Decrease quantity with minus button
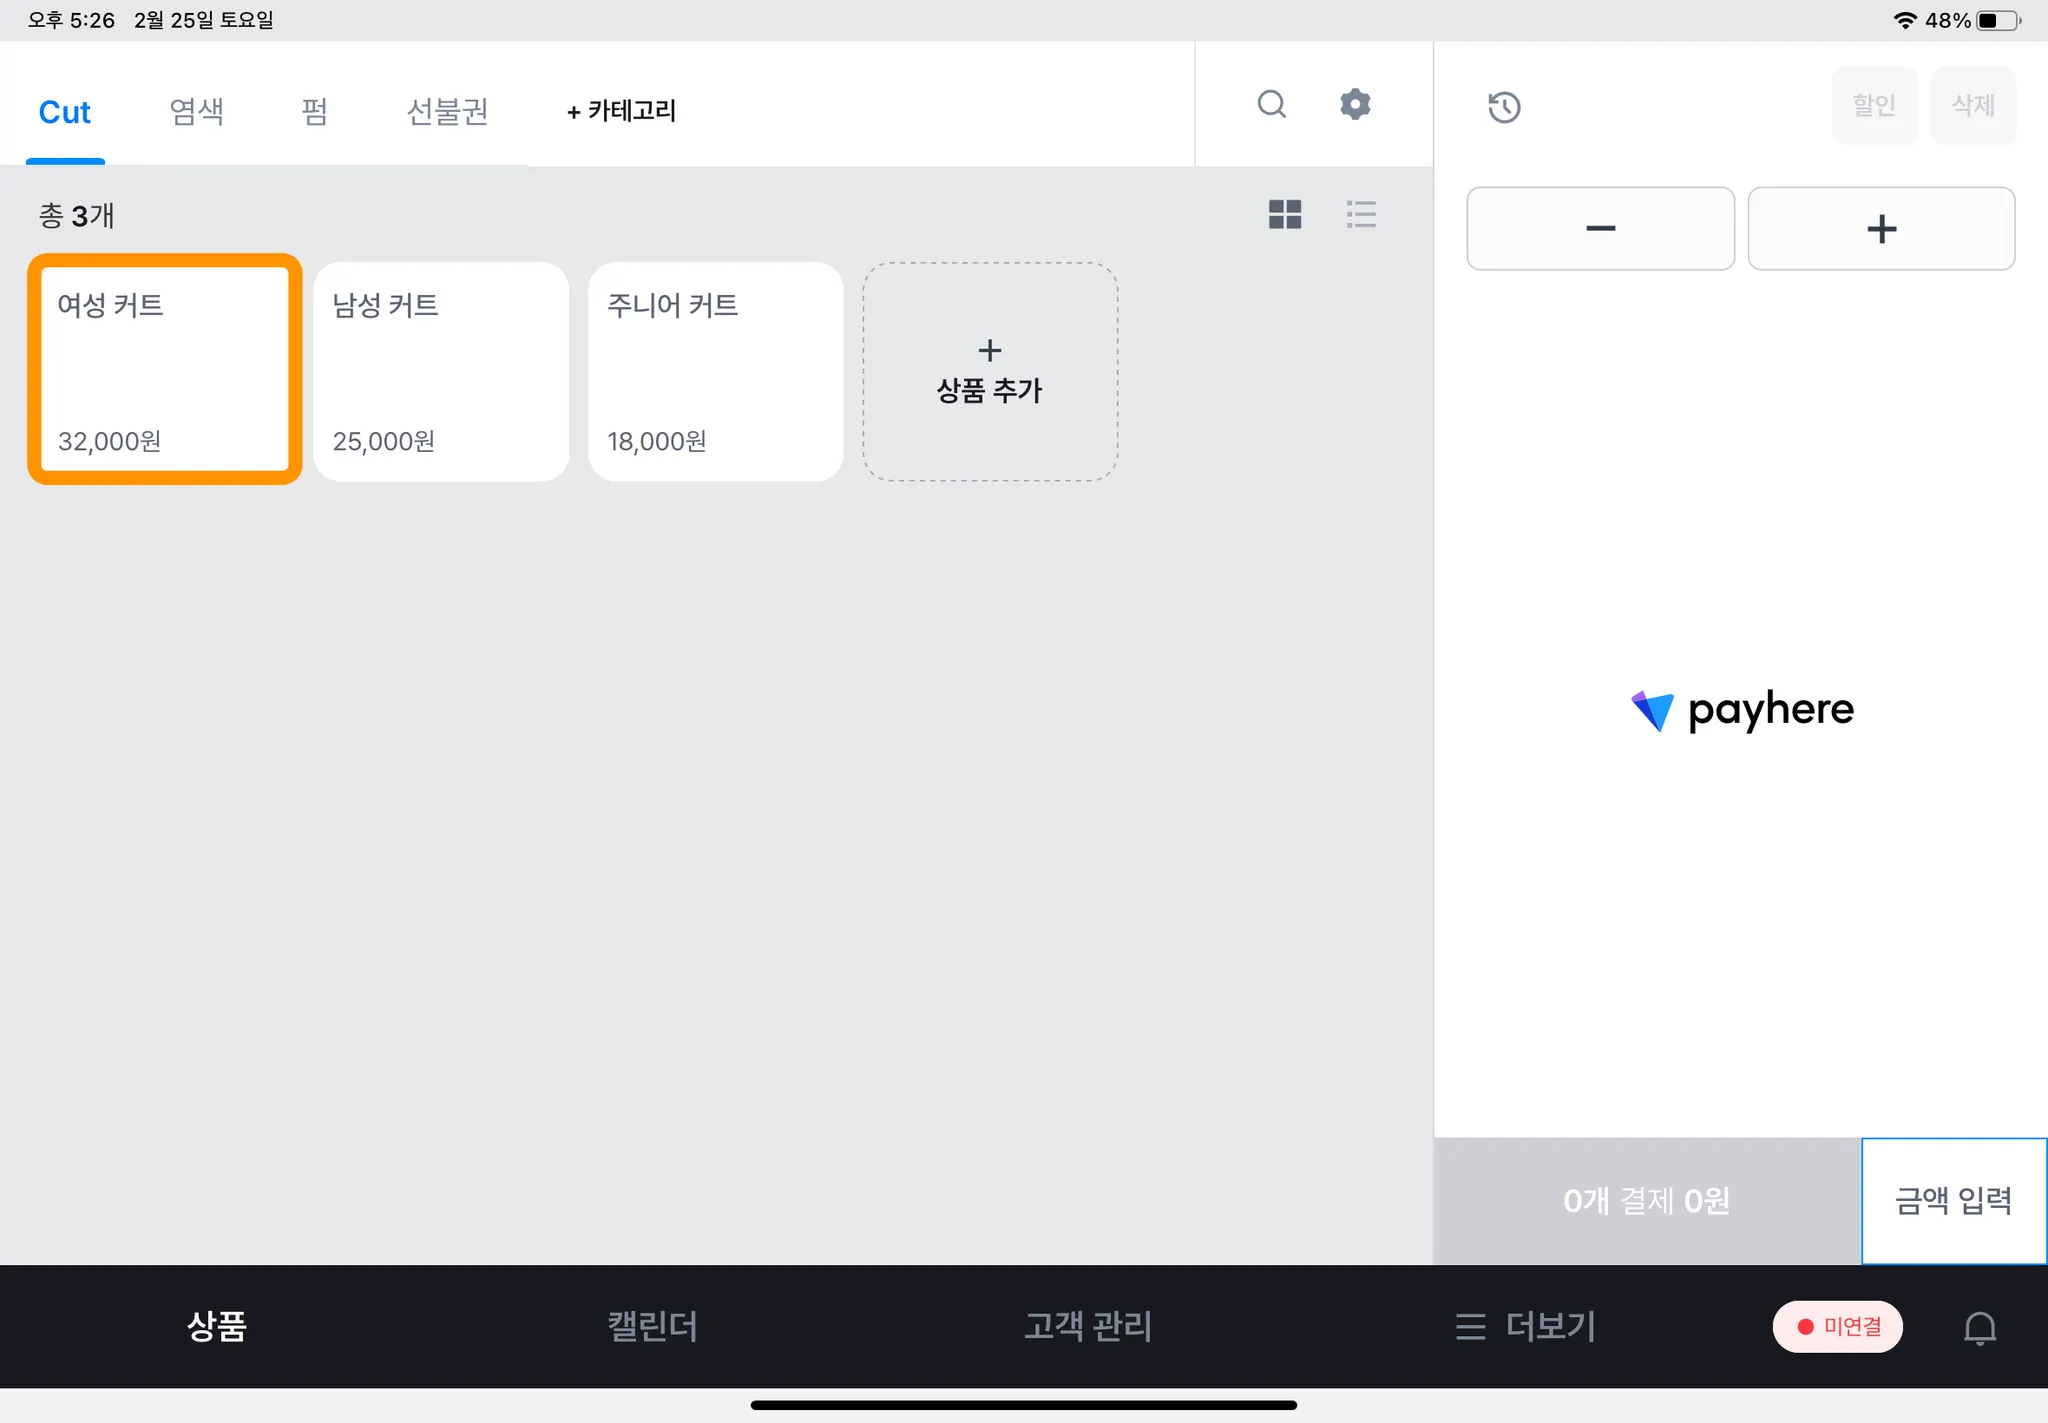This screenshot has width=2048, height=1423. (x=1600, y=228)
